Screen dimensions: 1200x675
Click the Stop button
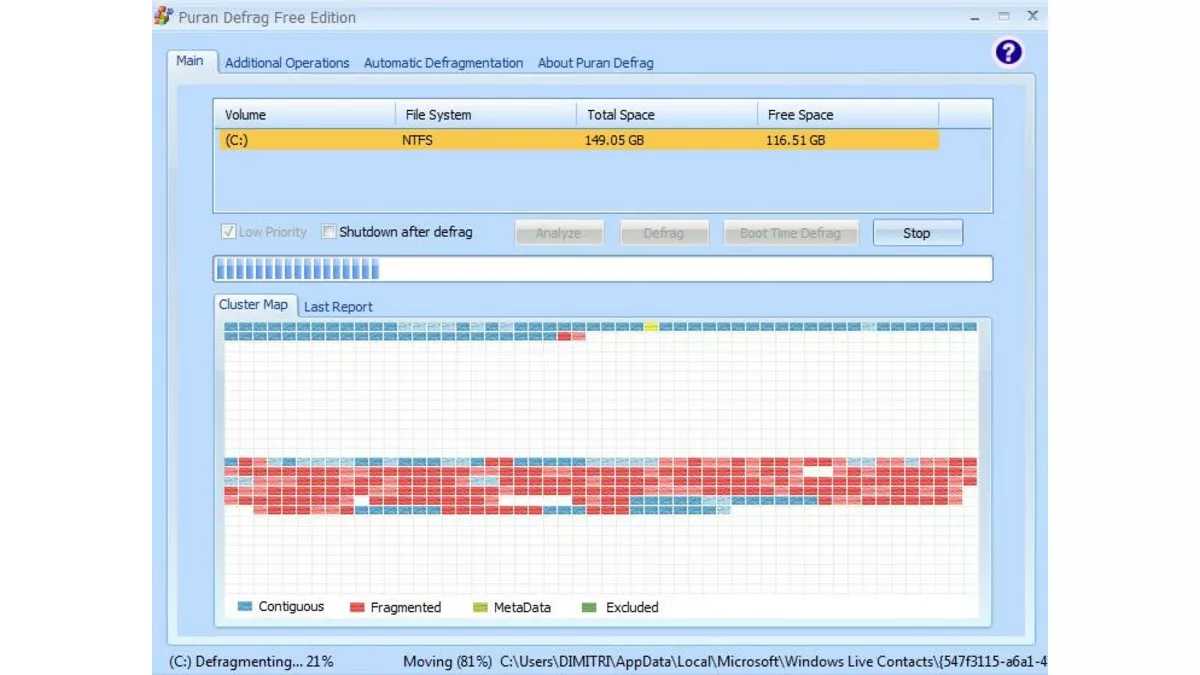point(917,232)
